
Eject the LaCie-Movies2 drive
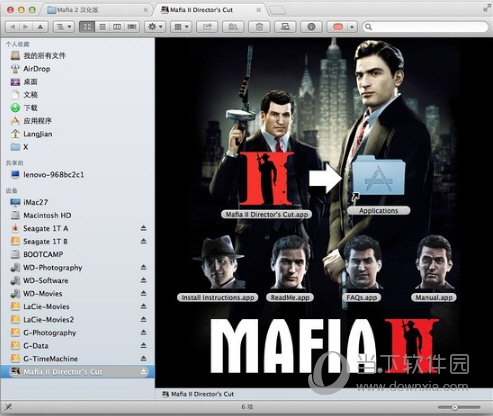tap(143, 319)
